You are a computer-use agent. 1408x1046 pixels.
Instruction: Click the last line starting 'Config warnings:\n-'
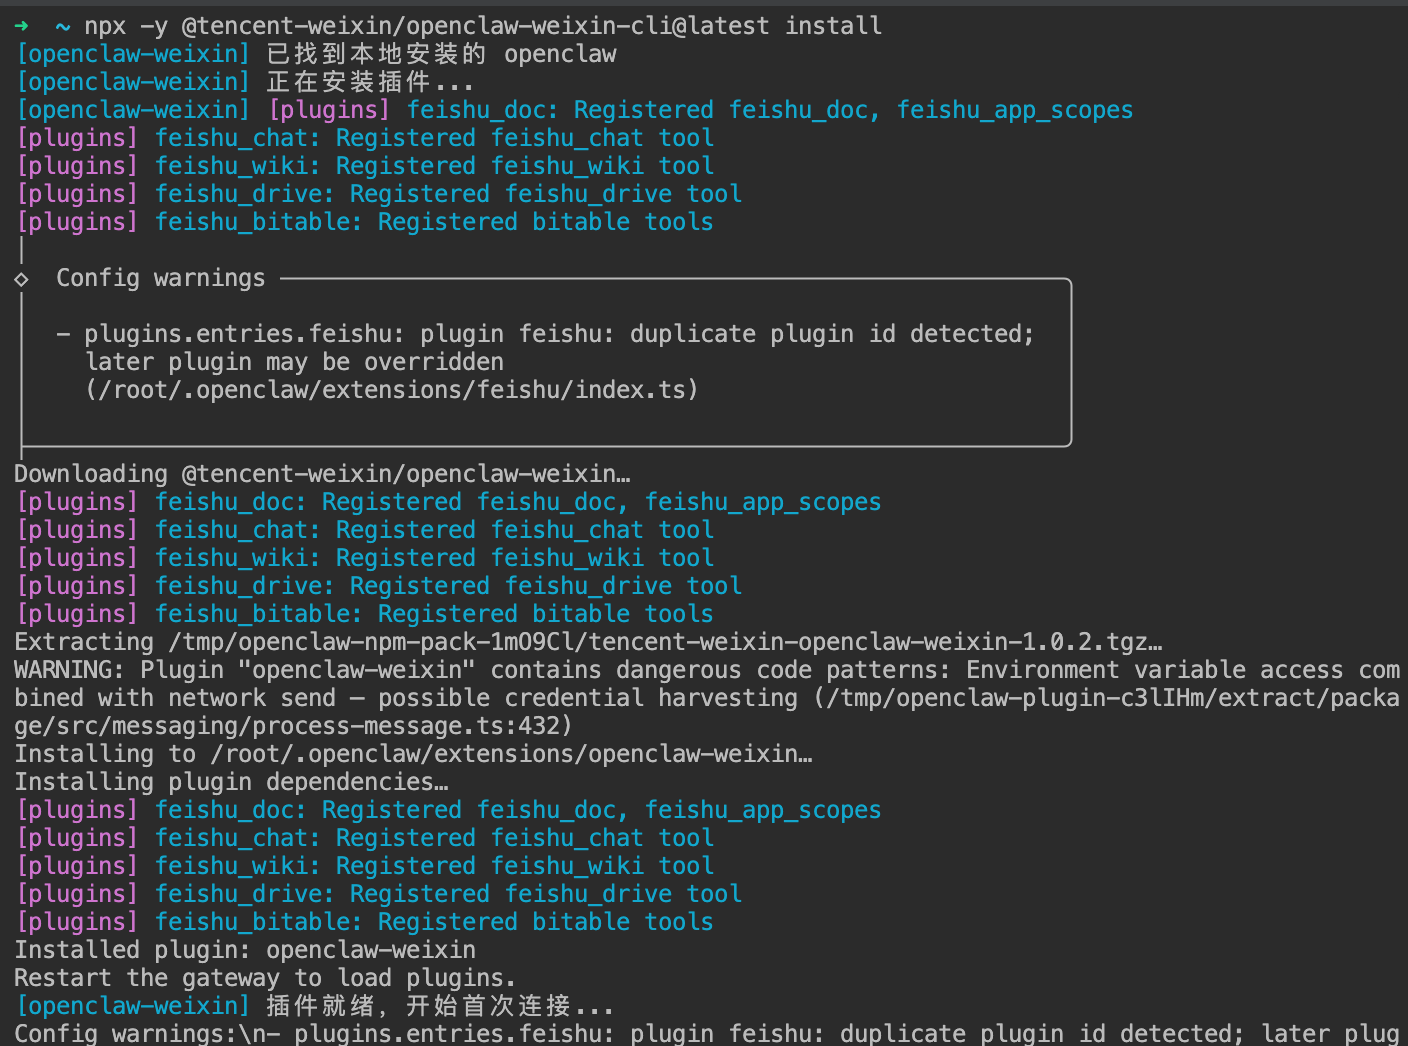707,1033
